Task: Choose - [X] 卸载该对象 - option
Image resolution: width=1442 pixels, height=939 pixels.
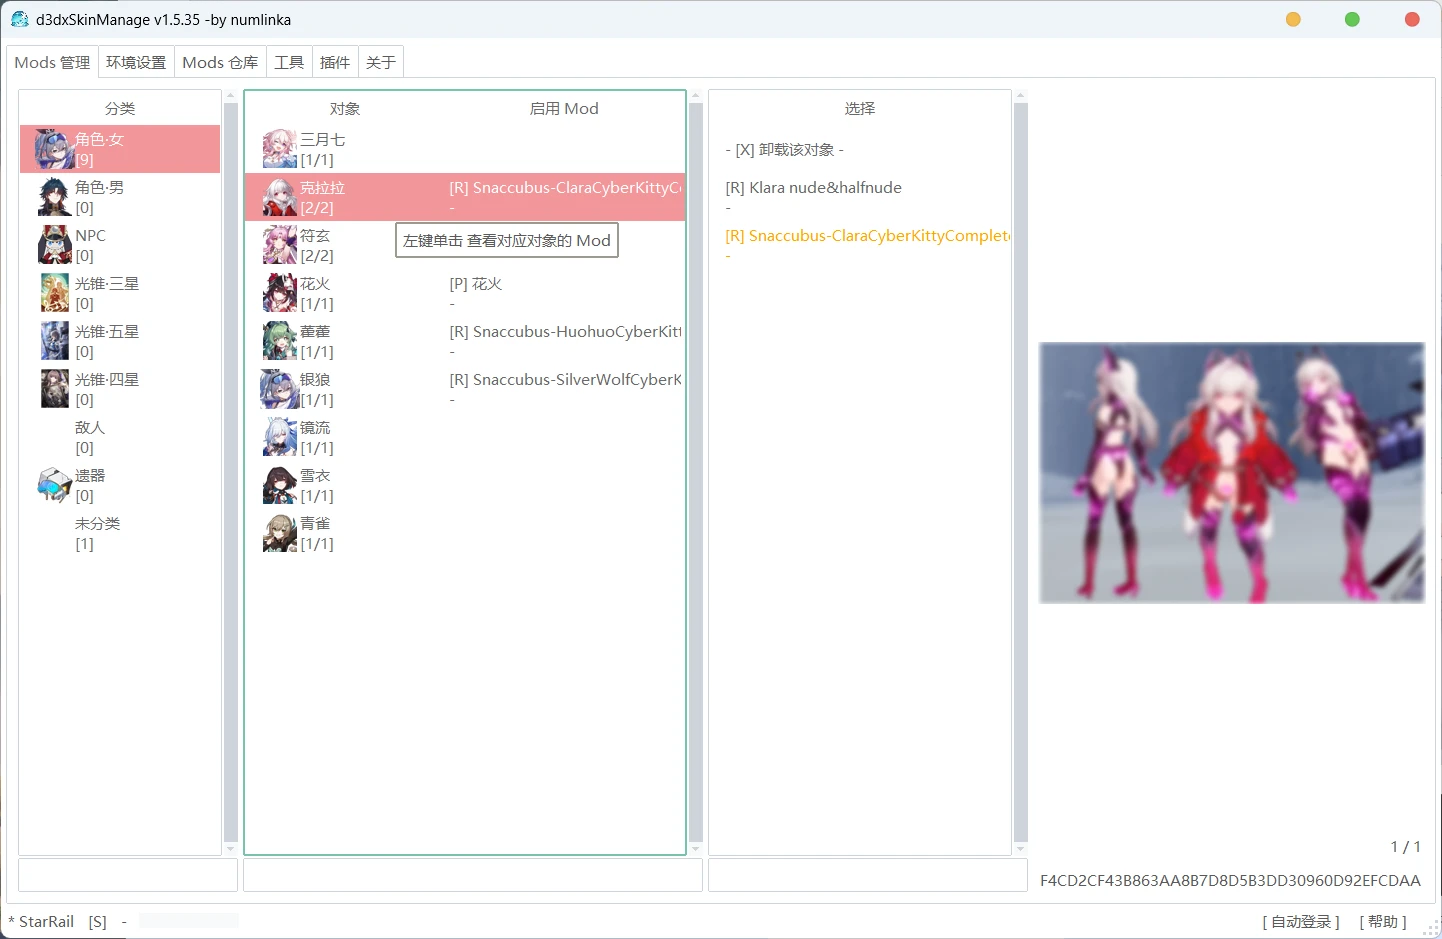Action: [x=785, y=149]
